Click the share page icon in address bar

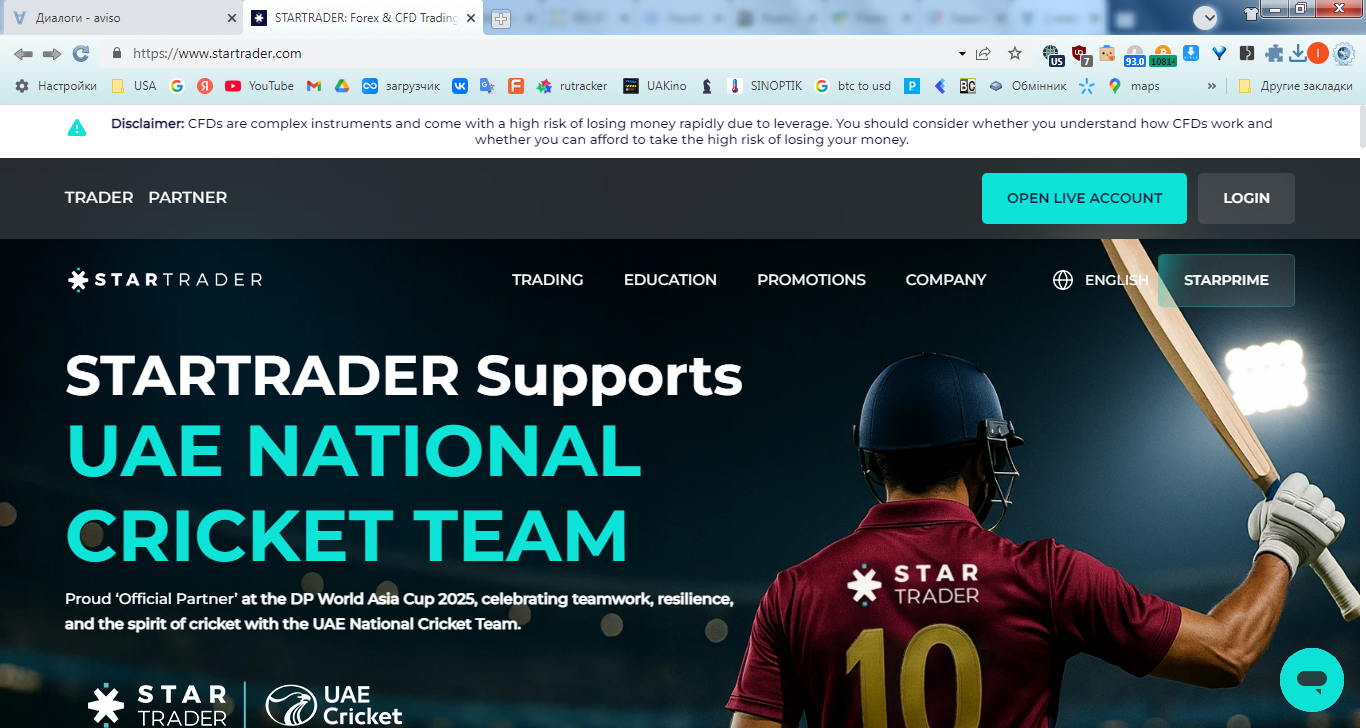coord(984,53)
